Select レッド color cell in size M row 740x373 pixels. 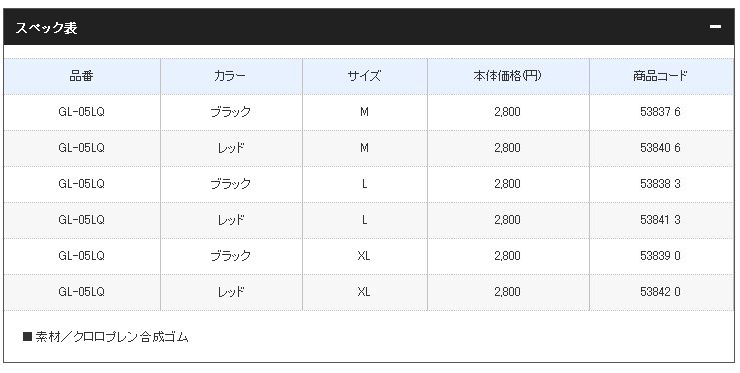point(231,148)
